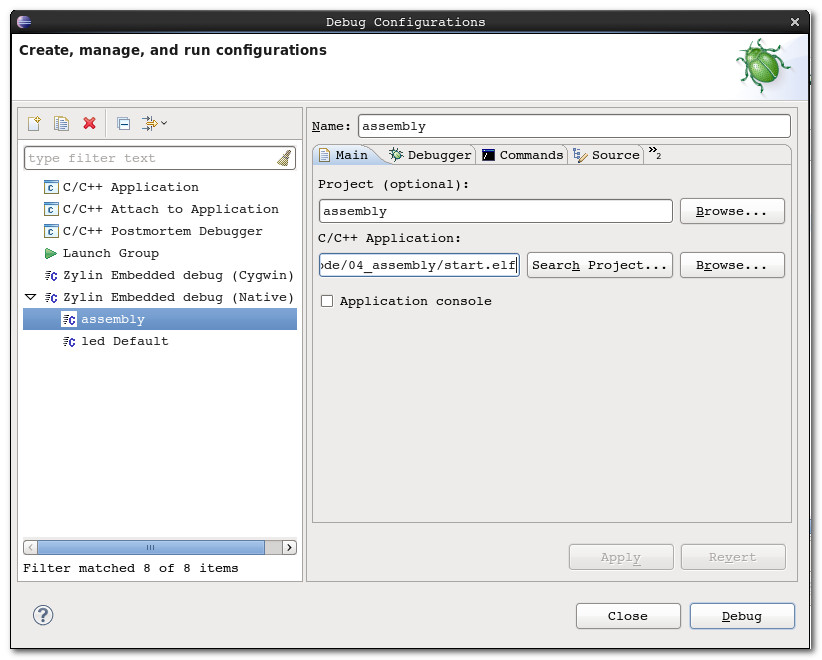
Task: Click the C/C++ Application icon in tree
Action: click(x=51, y=187)
